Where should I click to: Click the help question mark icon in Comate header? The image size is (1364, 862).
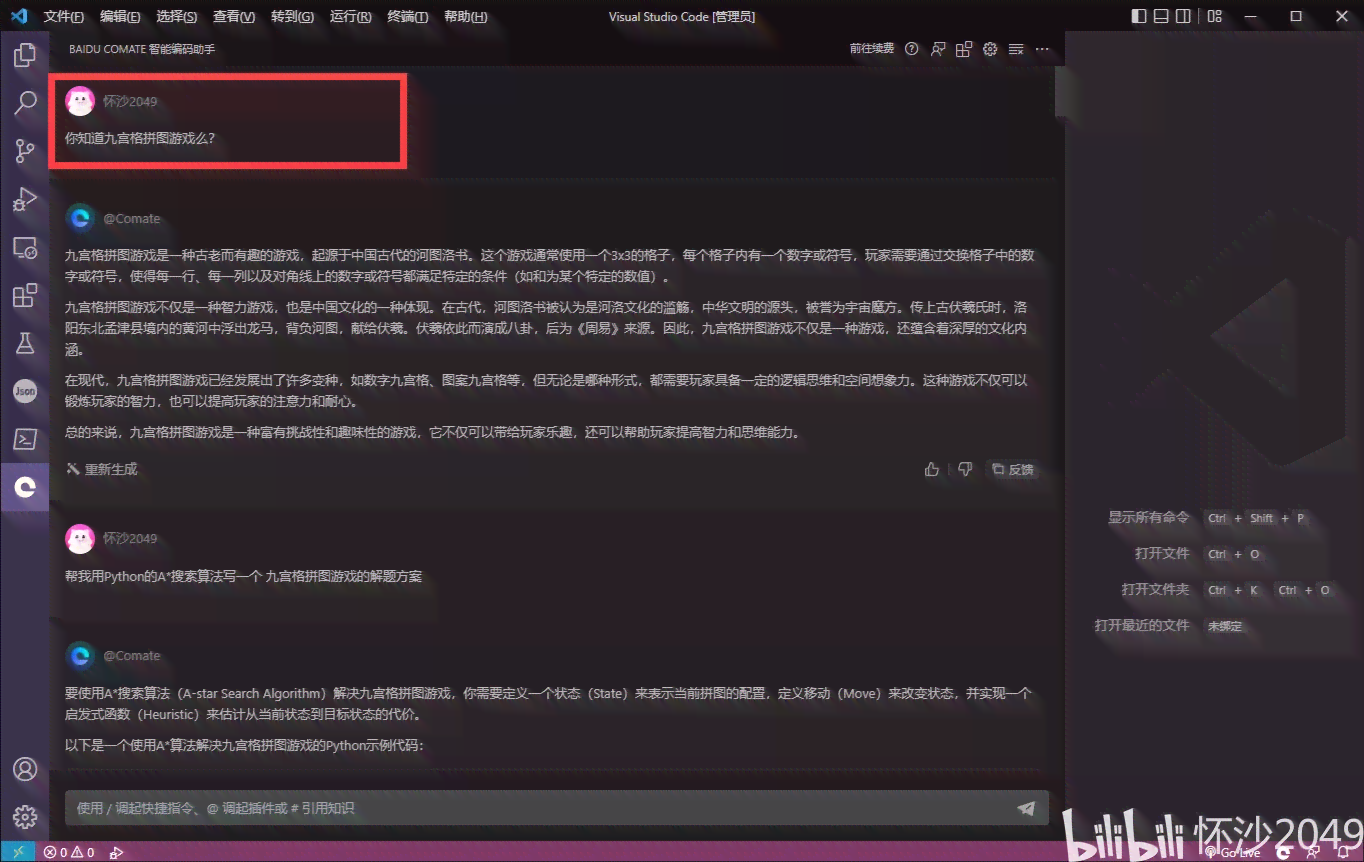coord(911,49)
